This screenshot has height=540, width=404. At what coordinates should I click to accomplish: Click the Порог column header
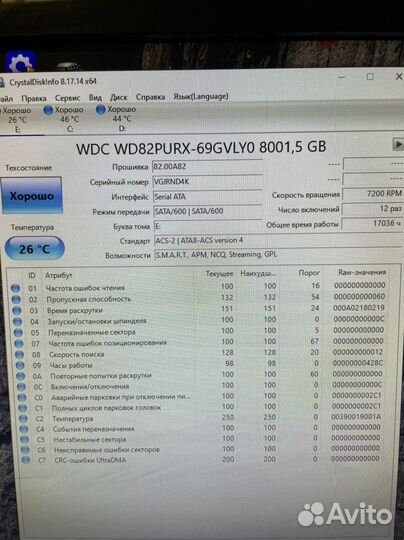309,273
